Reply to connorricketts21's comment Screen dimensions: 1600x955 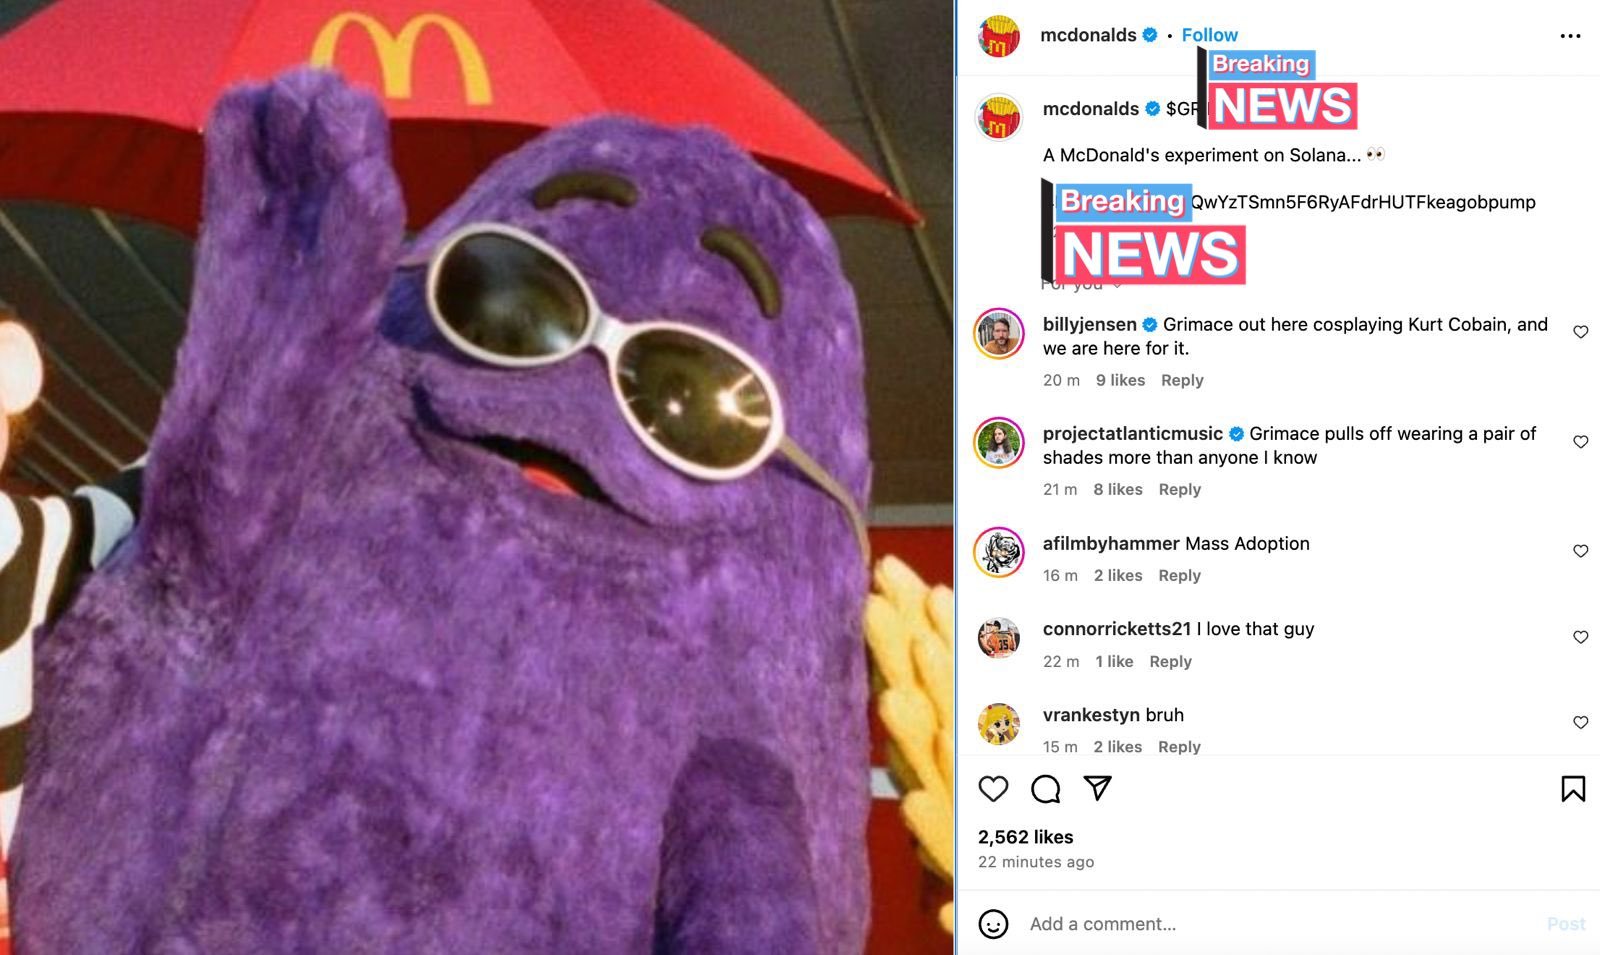point(1170,661)
